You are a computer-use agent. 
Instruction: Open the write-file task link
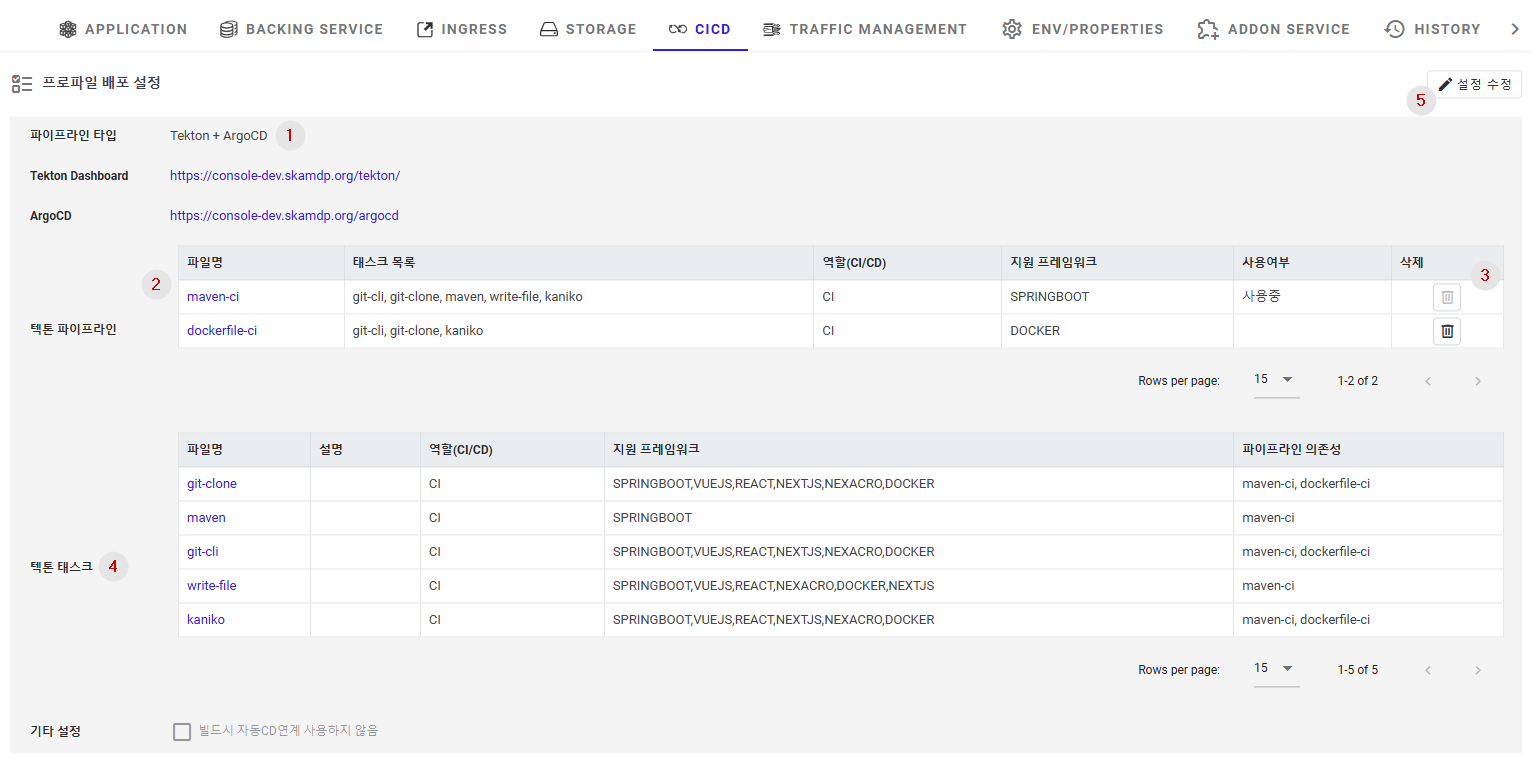click(212, 586)
